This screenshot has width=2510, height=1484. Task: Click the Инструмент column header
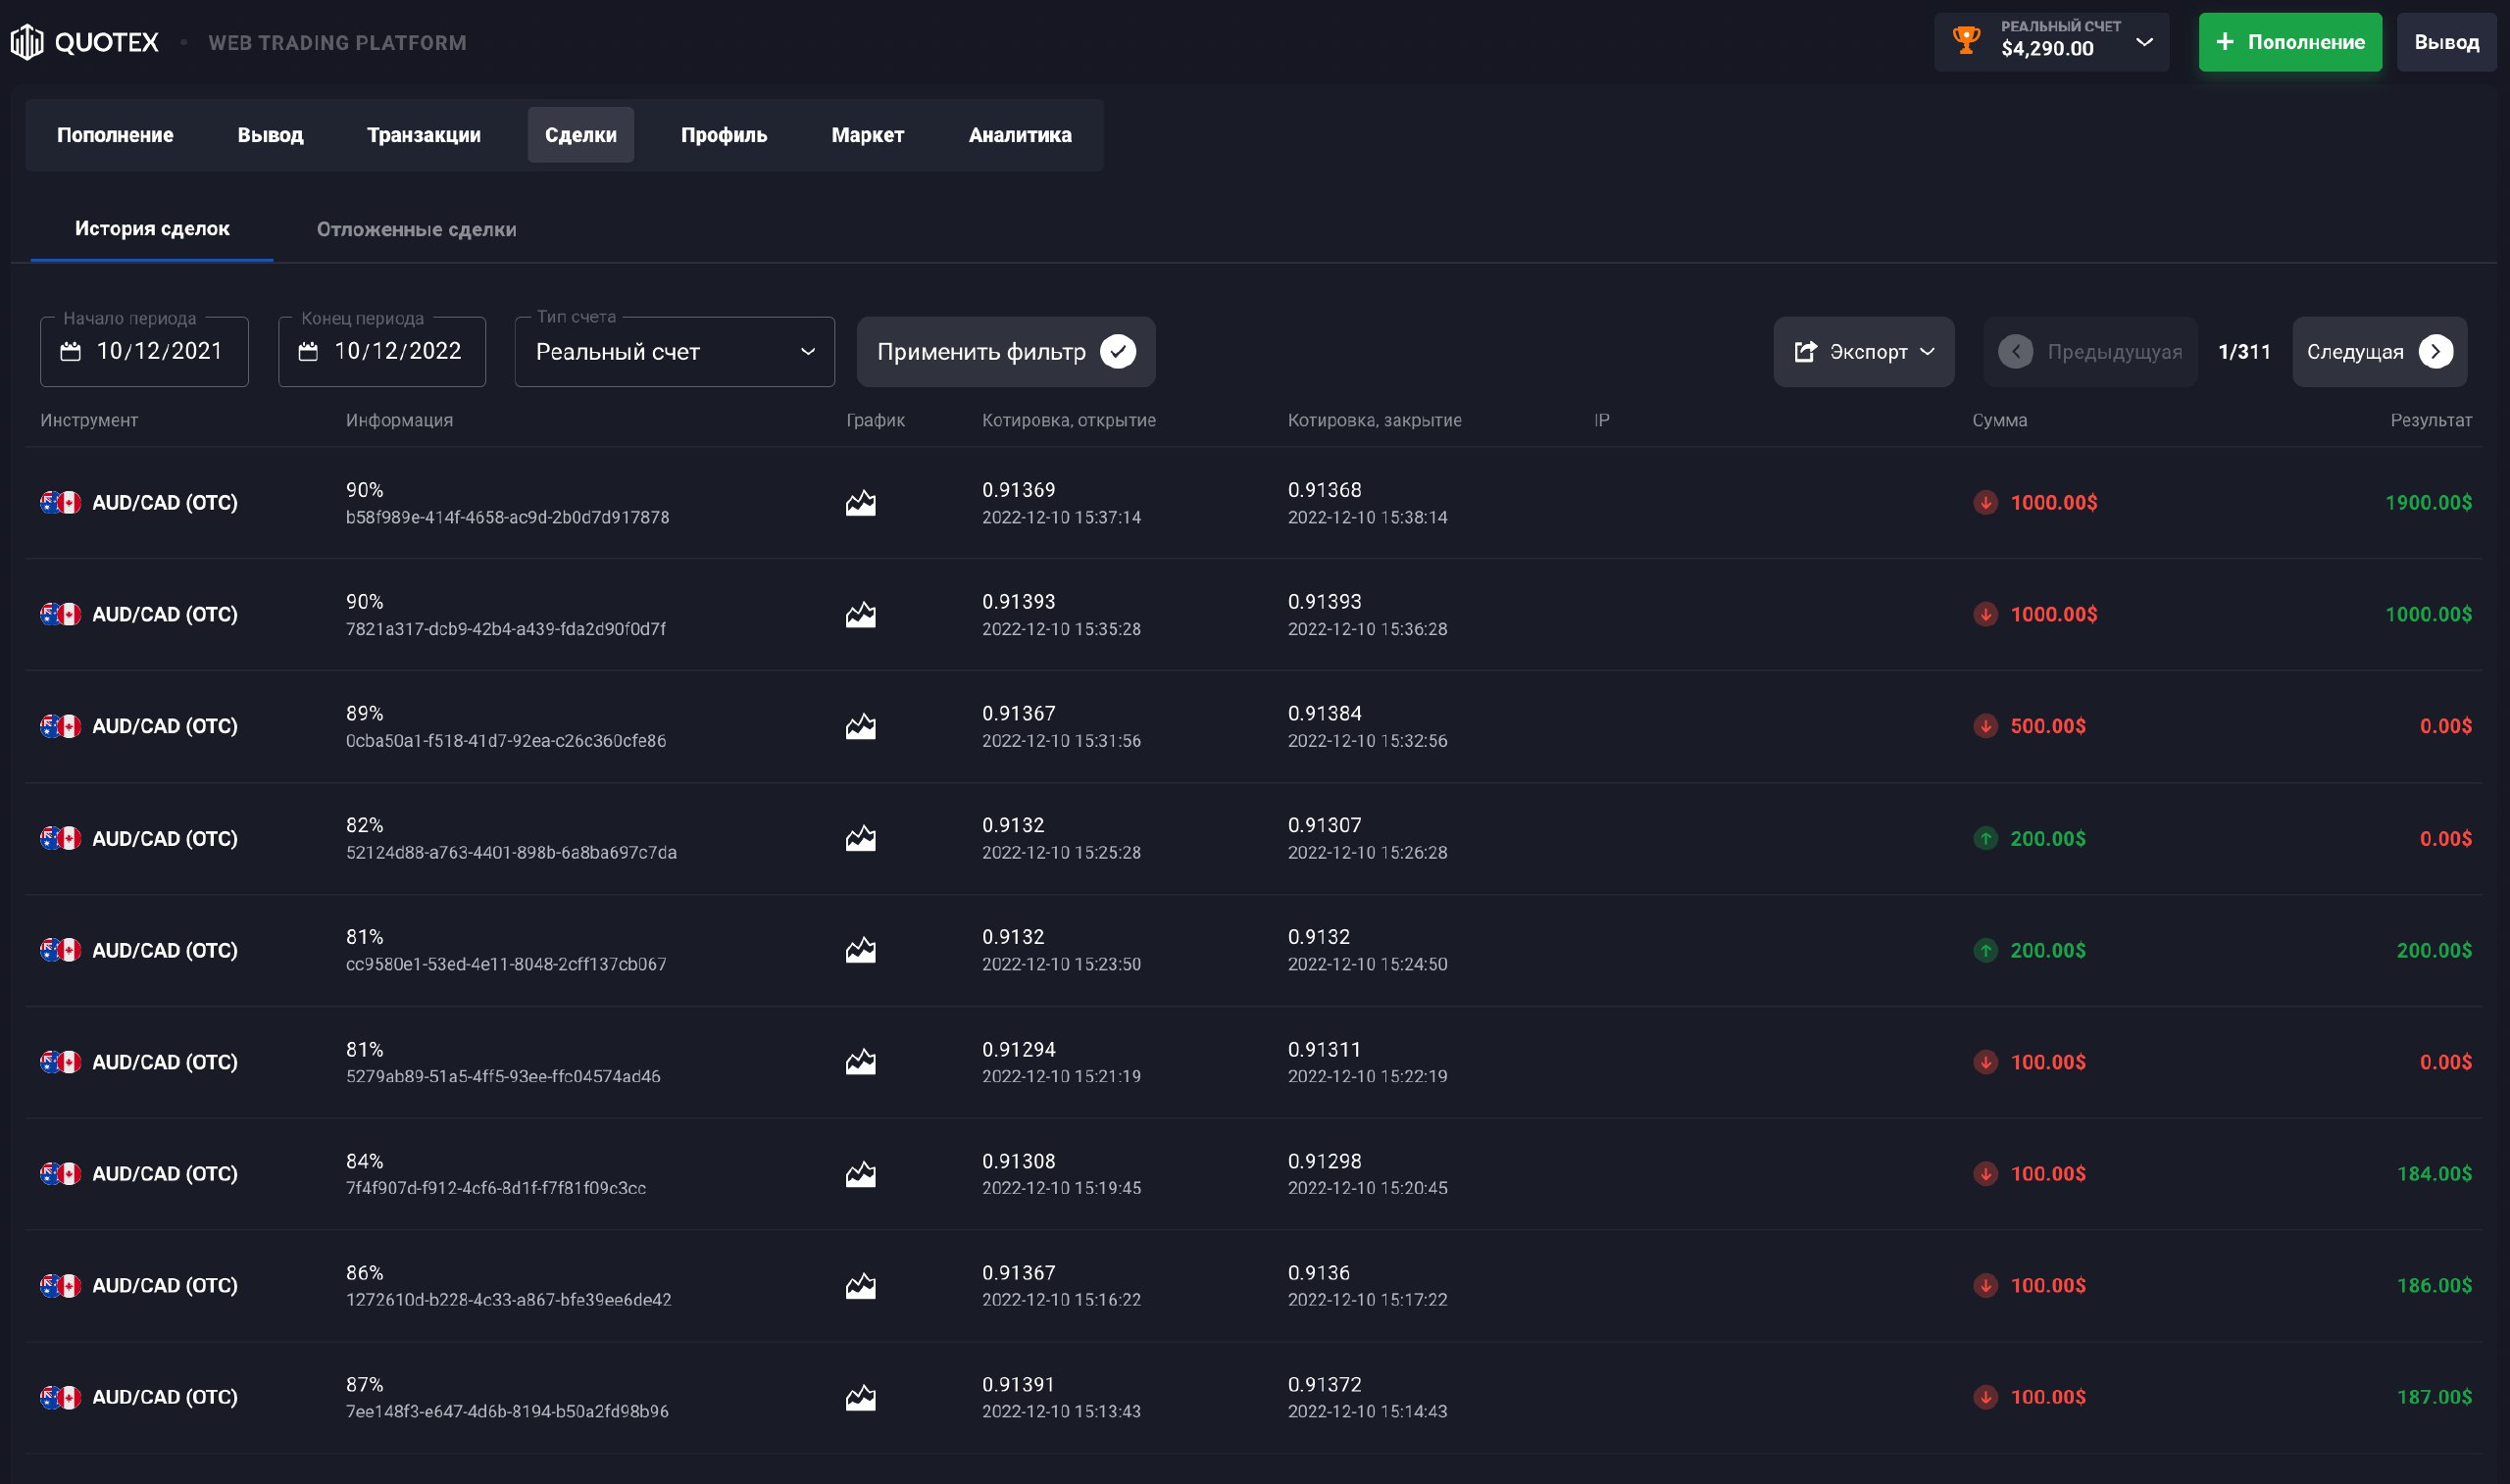pos(89,421)
